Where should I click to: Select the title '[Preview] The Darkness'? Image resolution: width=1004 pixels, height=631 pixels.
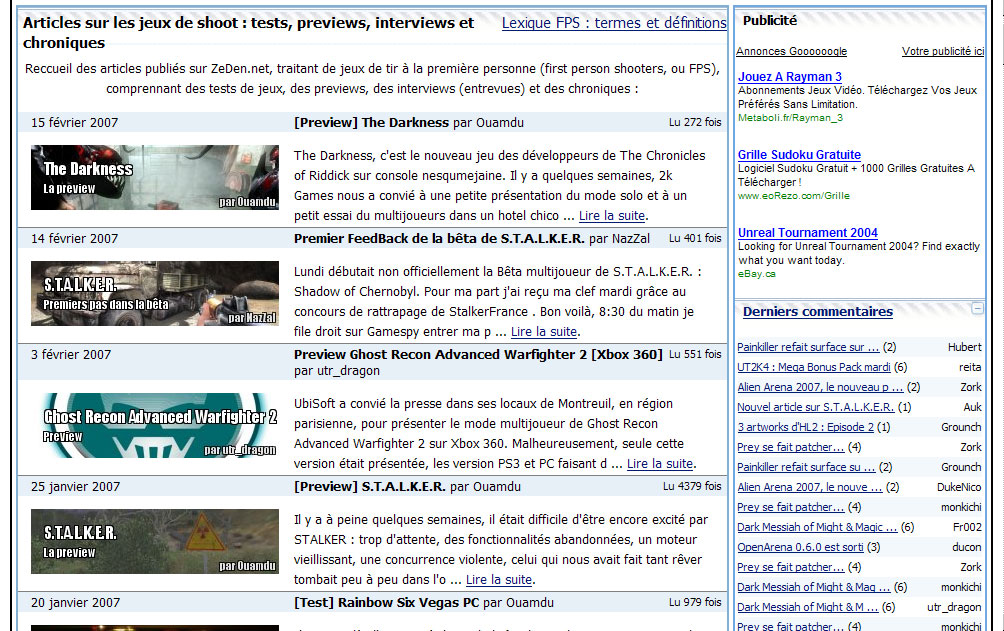[x=371, y=122]
